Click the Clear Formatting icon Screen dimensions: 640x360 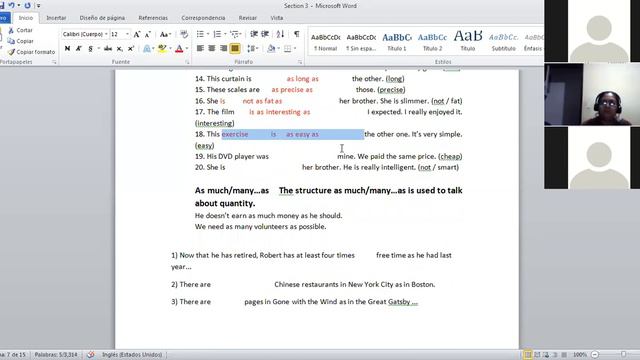click(x=184, y=34)
